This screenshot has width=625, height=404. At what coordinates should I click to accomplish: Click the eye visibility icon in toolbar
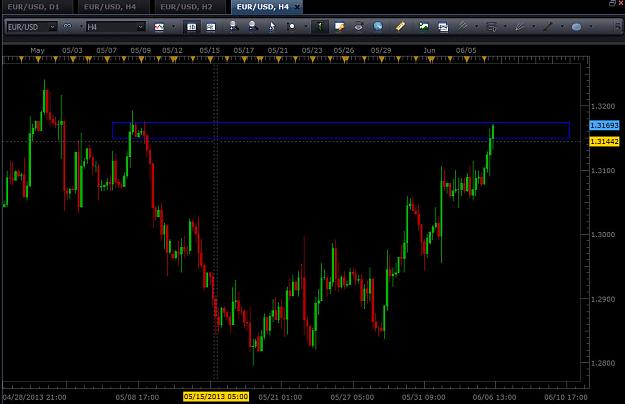pos(358,27)
